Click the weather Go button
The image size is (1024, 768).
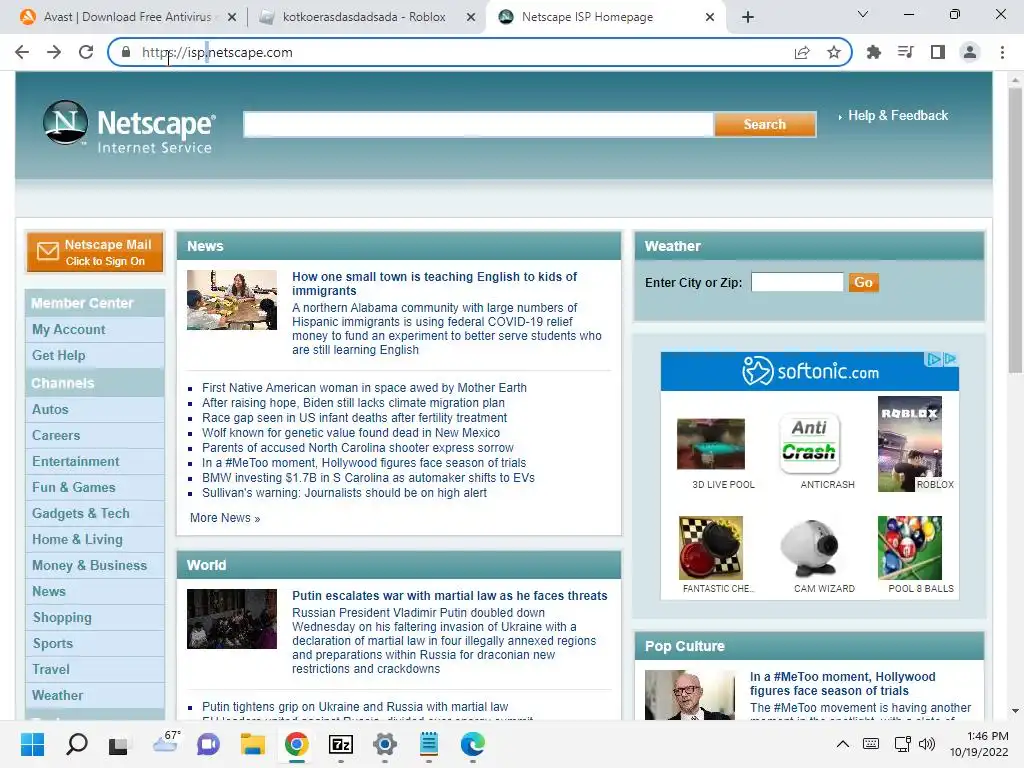point(863,282)
